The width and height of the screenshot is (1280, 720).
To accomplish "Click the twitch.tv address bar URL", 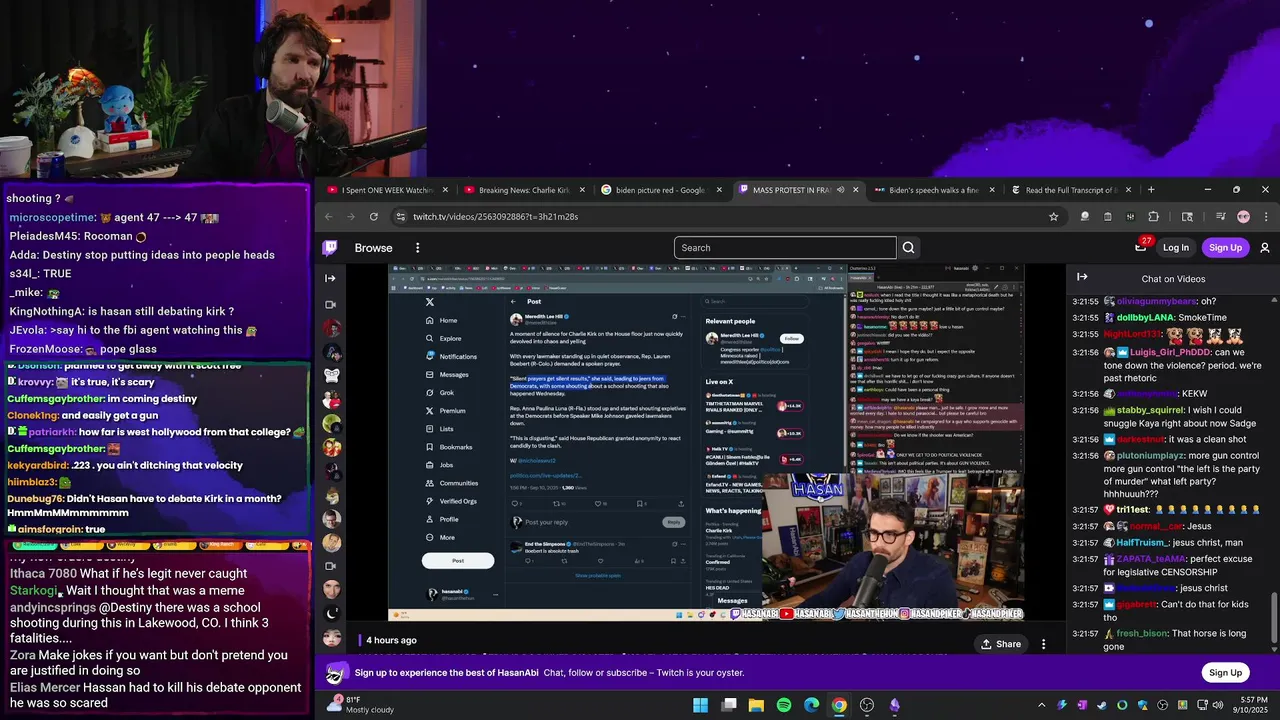I will point(495,216).
